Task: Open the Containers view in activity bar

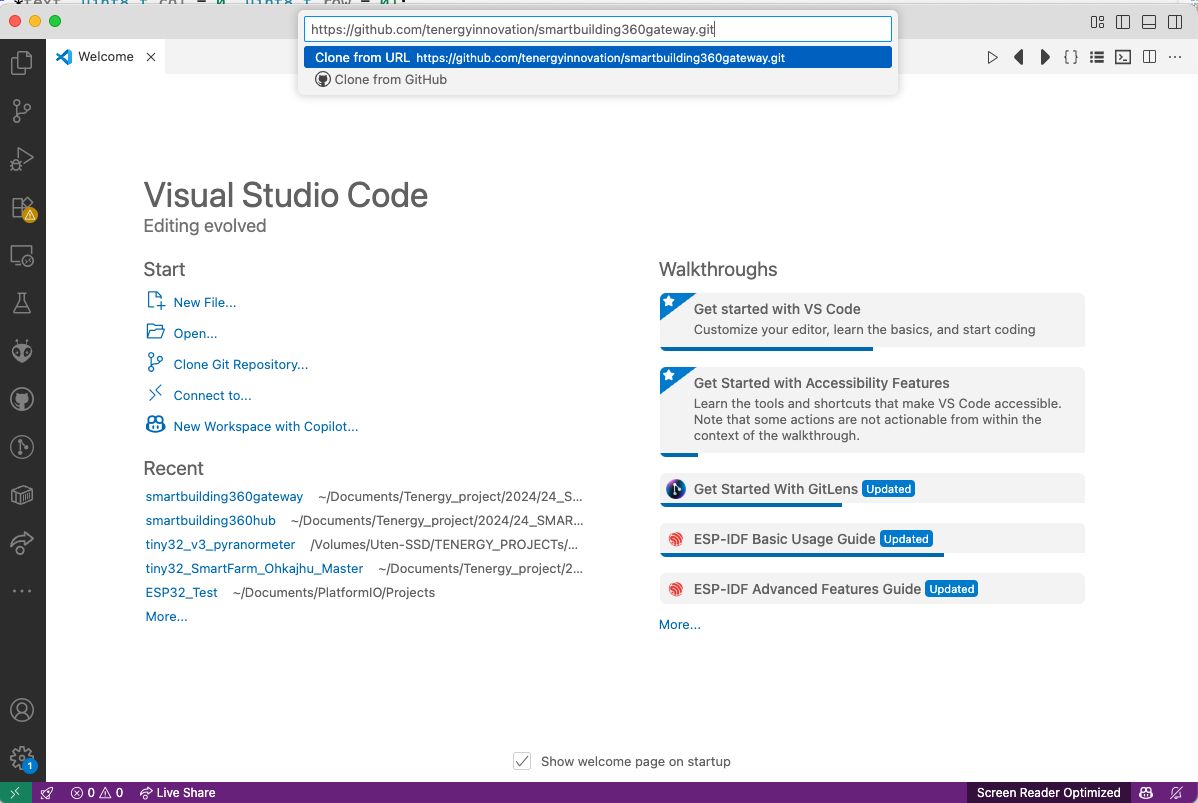Action: point(22,495)
